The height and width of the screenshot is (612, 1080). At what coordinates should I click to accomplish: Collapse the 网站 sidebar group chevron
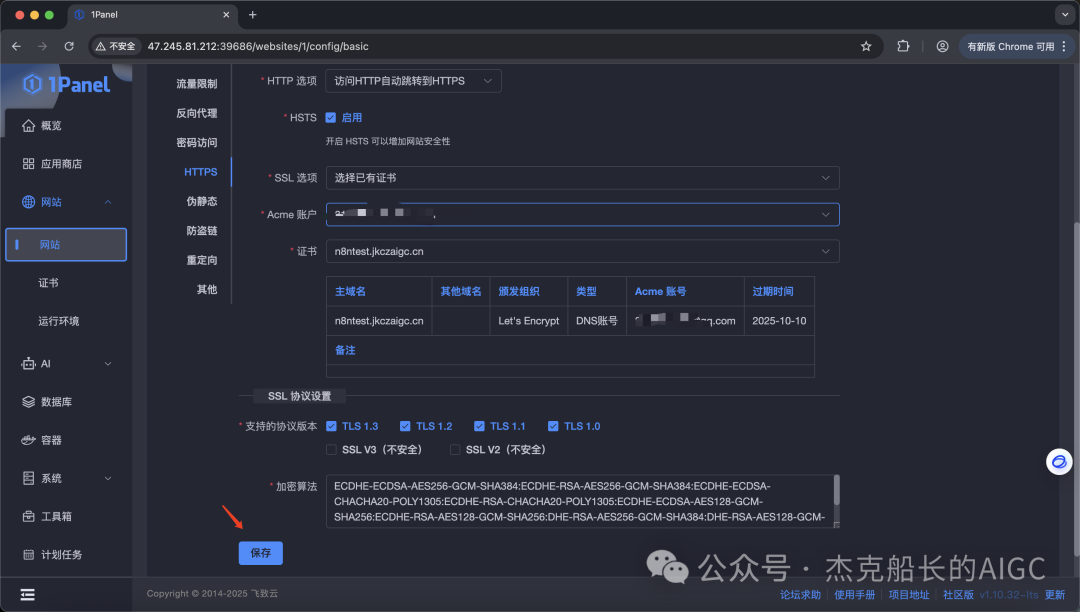point(108,202)
